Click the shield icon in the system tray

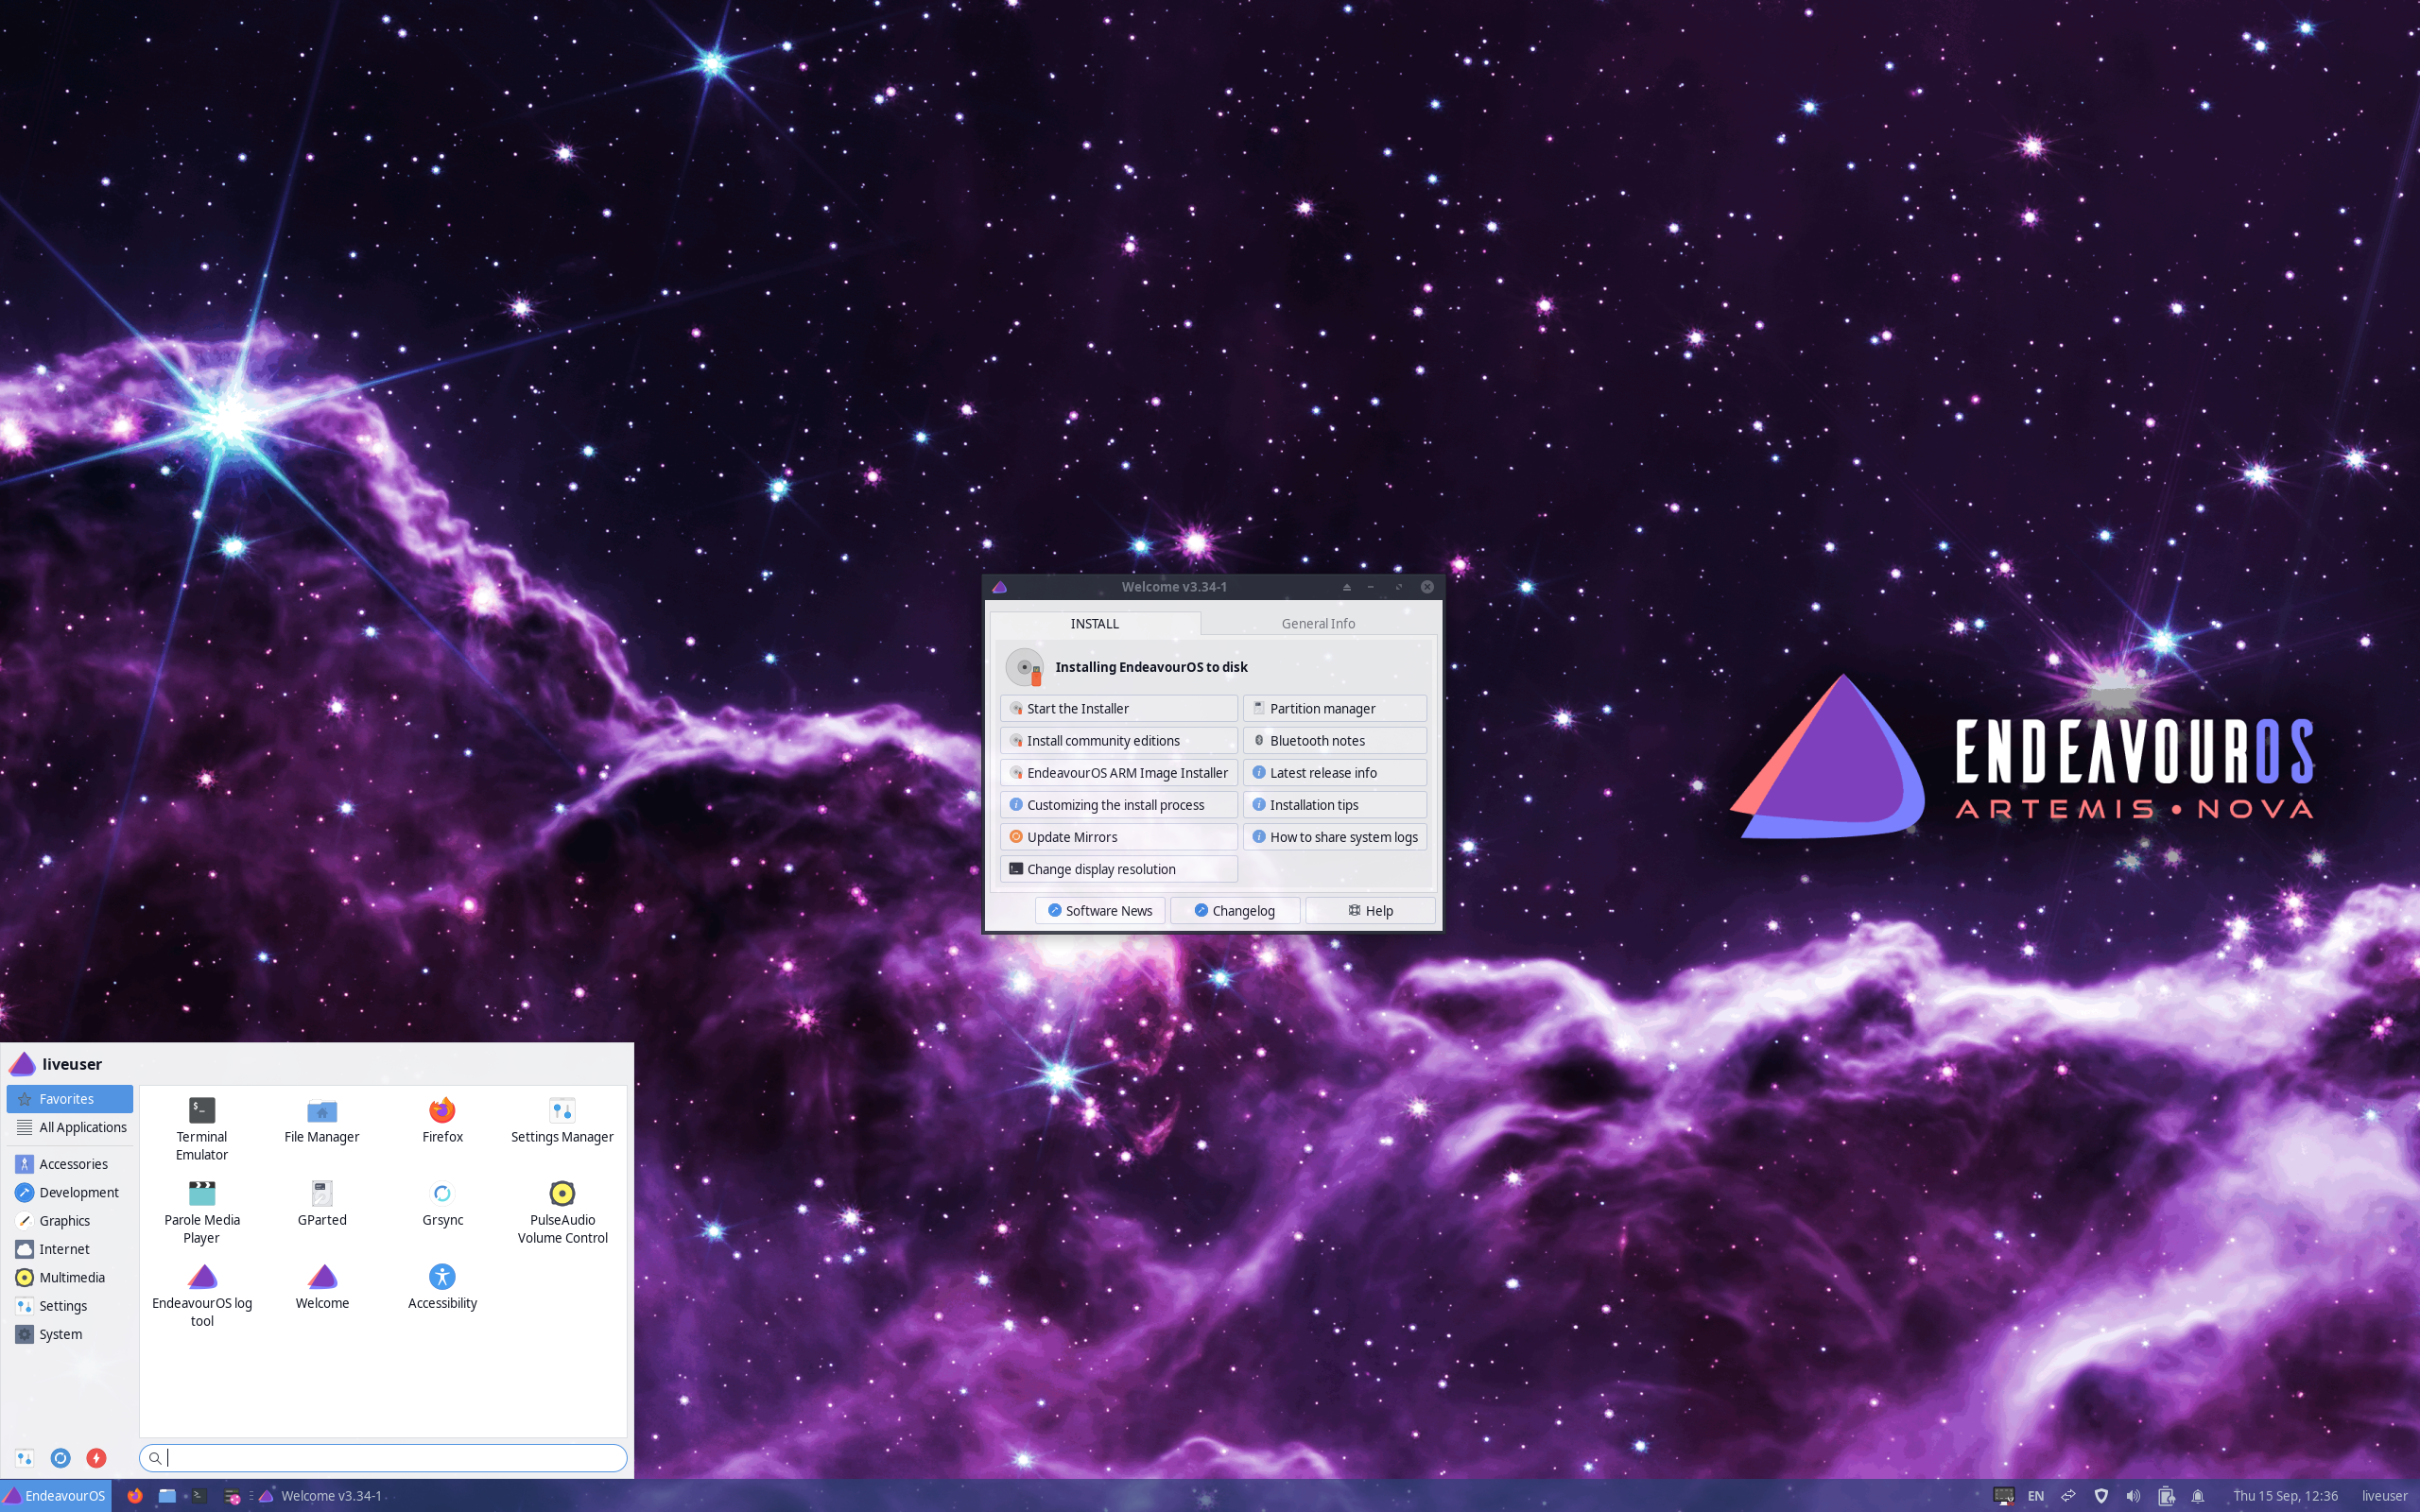coord(2101,1496)
